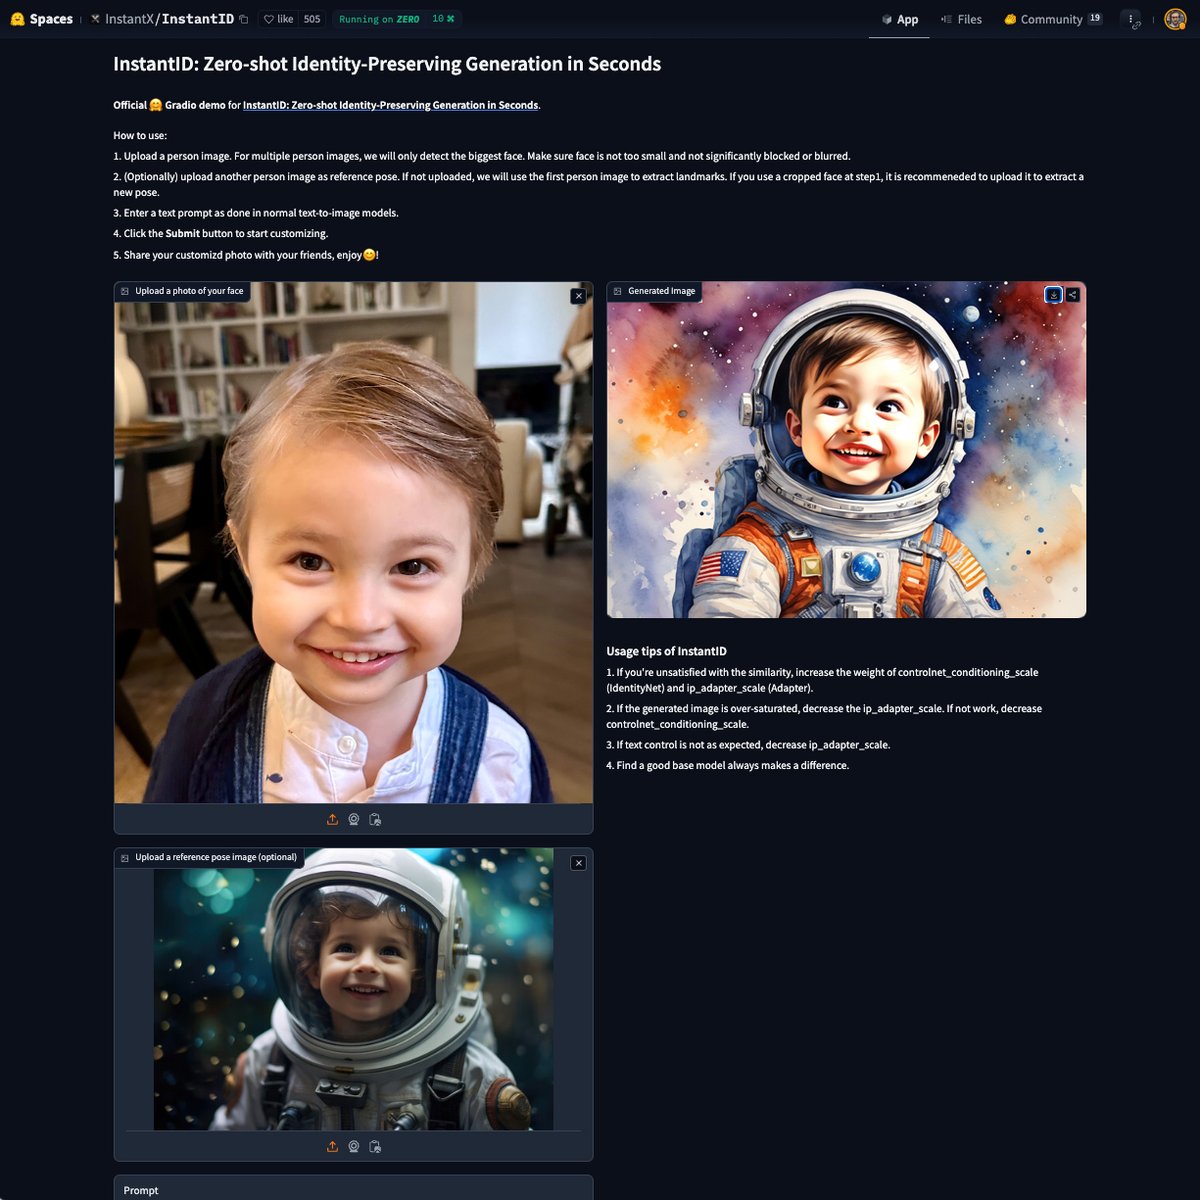Click the uploaded child face photo
The width and height of the screenshot is (1200, 1200).
point(353,542)
